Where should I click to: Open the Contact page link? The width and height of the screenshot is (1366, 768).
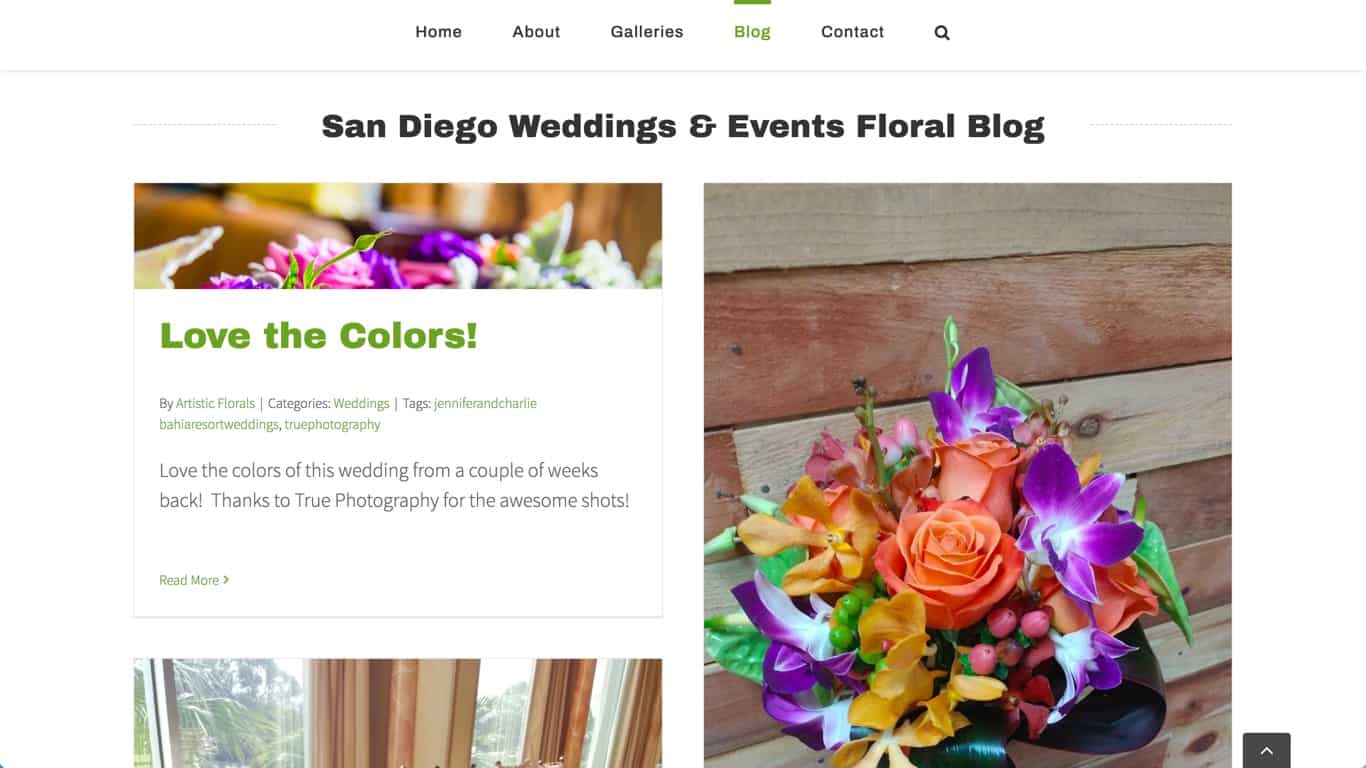coord(852,32)
